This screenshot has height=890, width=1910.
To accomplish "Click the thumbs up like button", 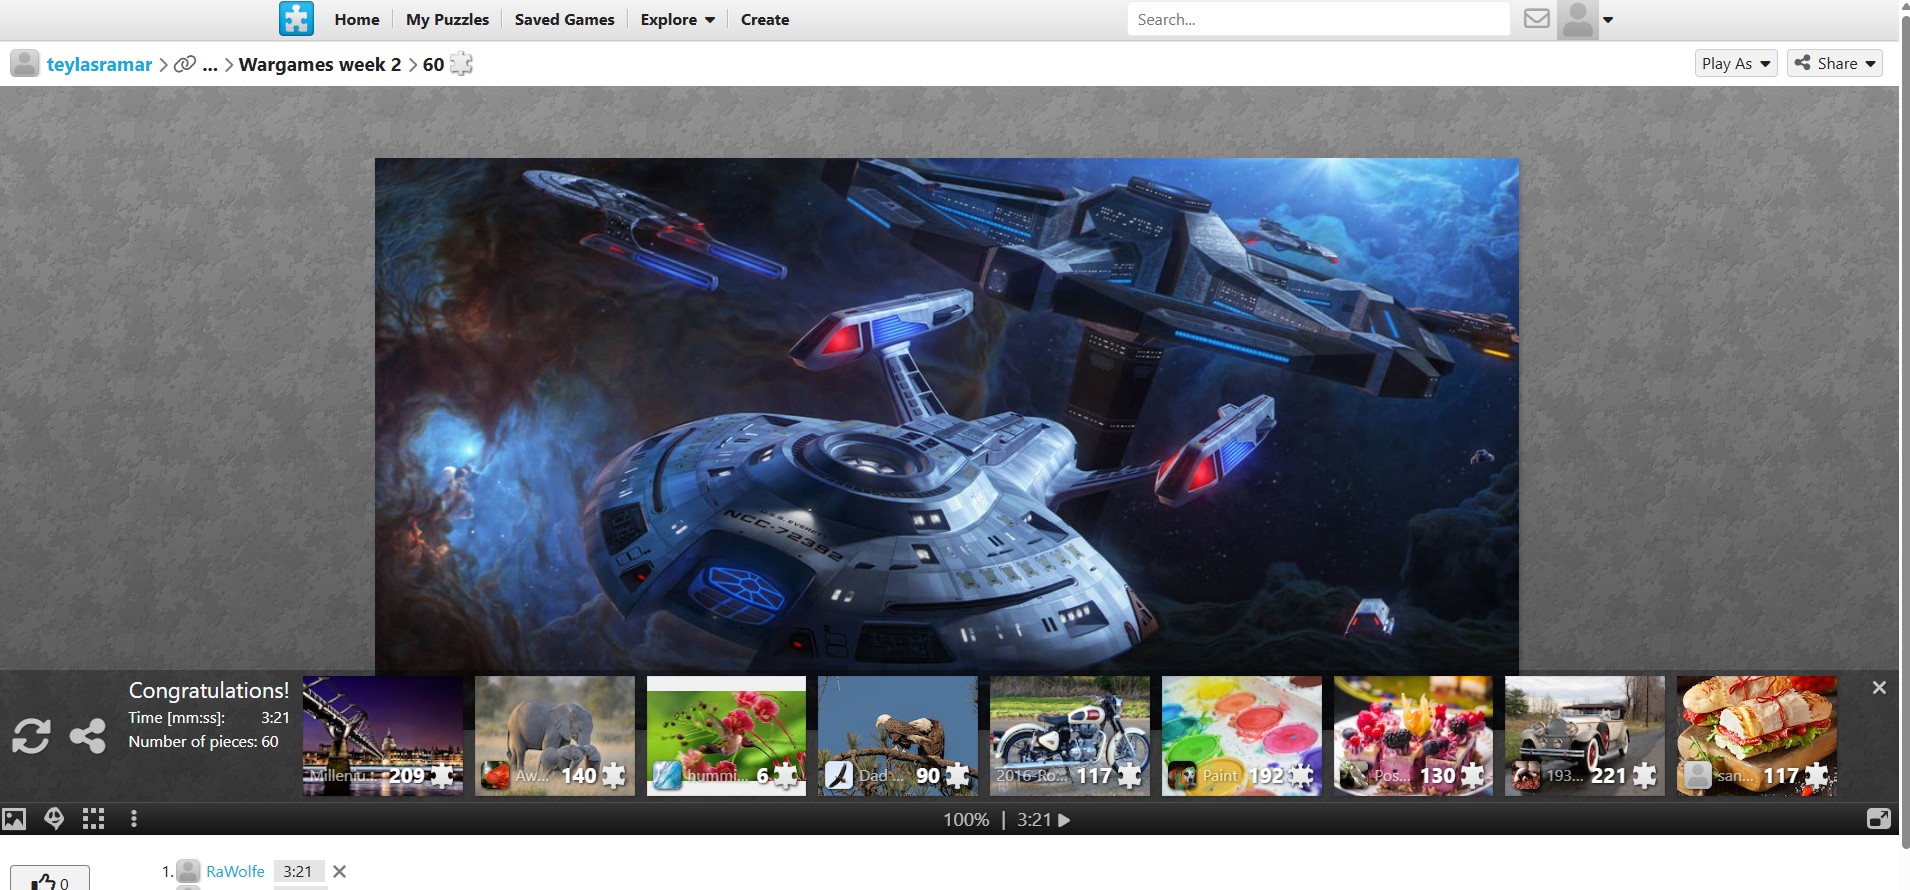I will 50,880.
